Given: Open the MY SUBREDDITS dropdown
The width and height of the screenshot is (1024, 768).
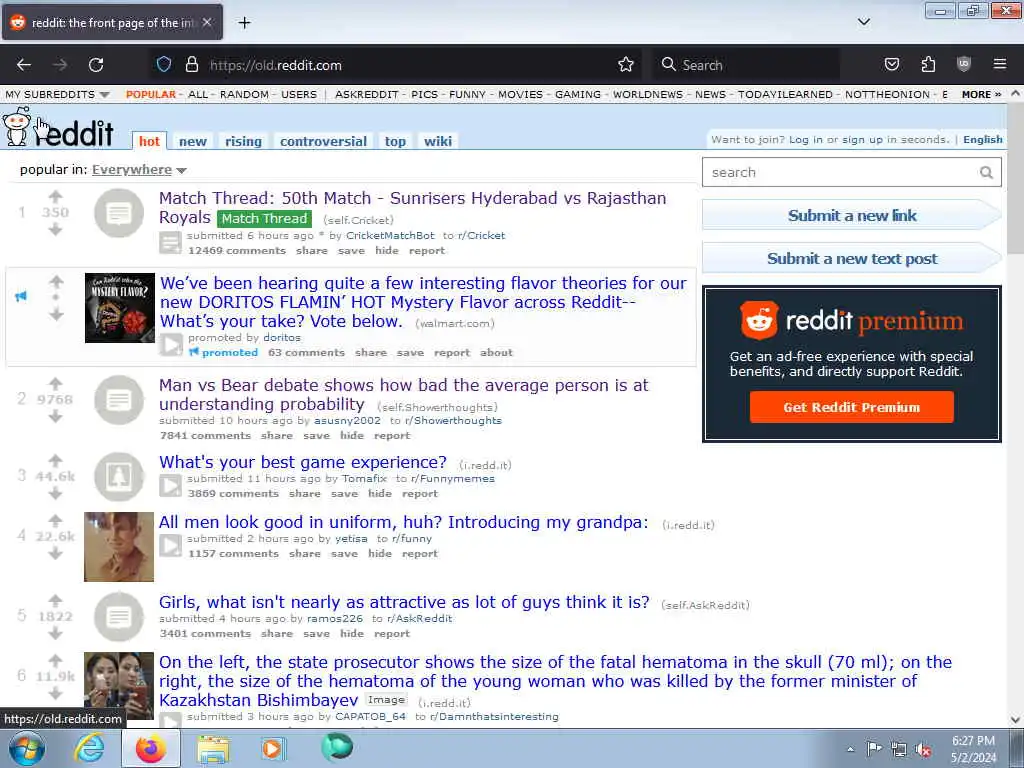Looking at the screenshot, I should tap(57, 94).
